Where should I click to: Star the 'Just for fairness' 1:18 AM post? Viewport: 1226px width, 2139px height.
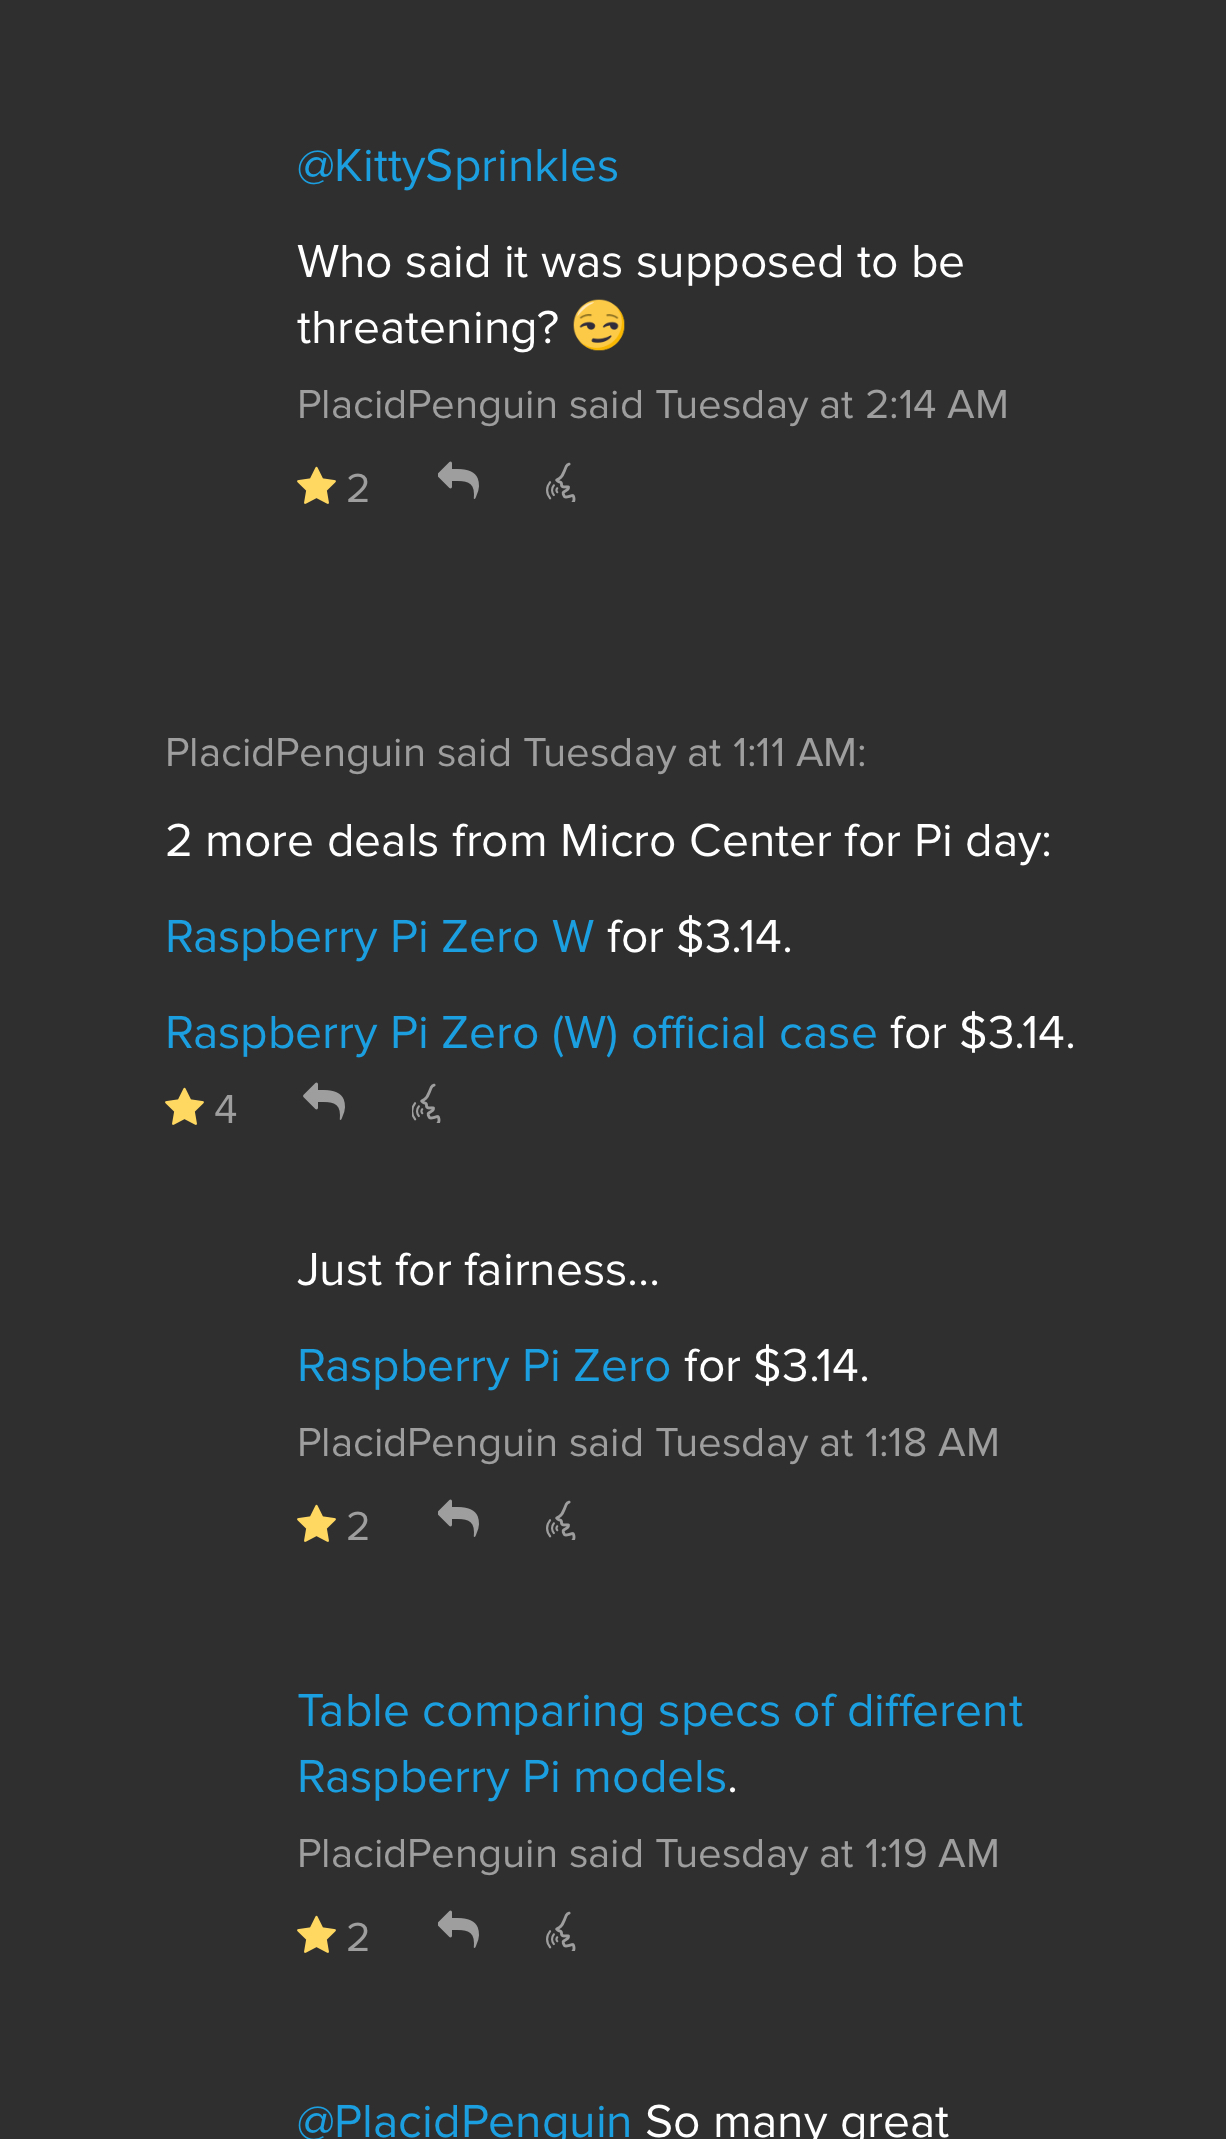tap(317, 1525)
